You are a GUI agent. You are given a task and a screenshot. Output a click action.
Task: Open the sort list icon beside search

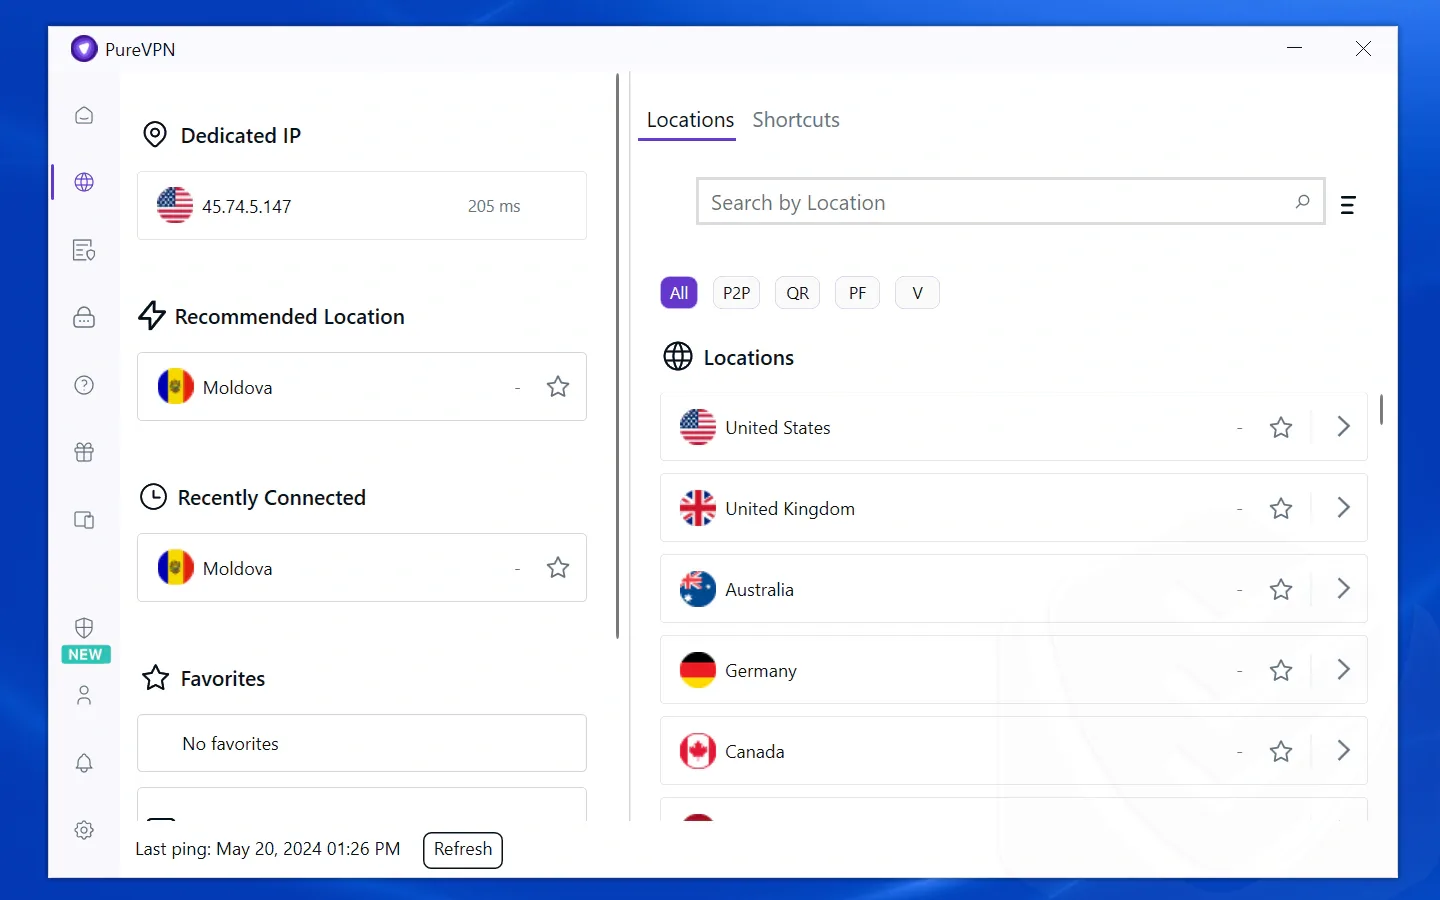(x=1348, y=205)
